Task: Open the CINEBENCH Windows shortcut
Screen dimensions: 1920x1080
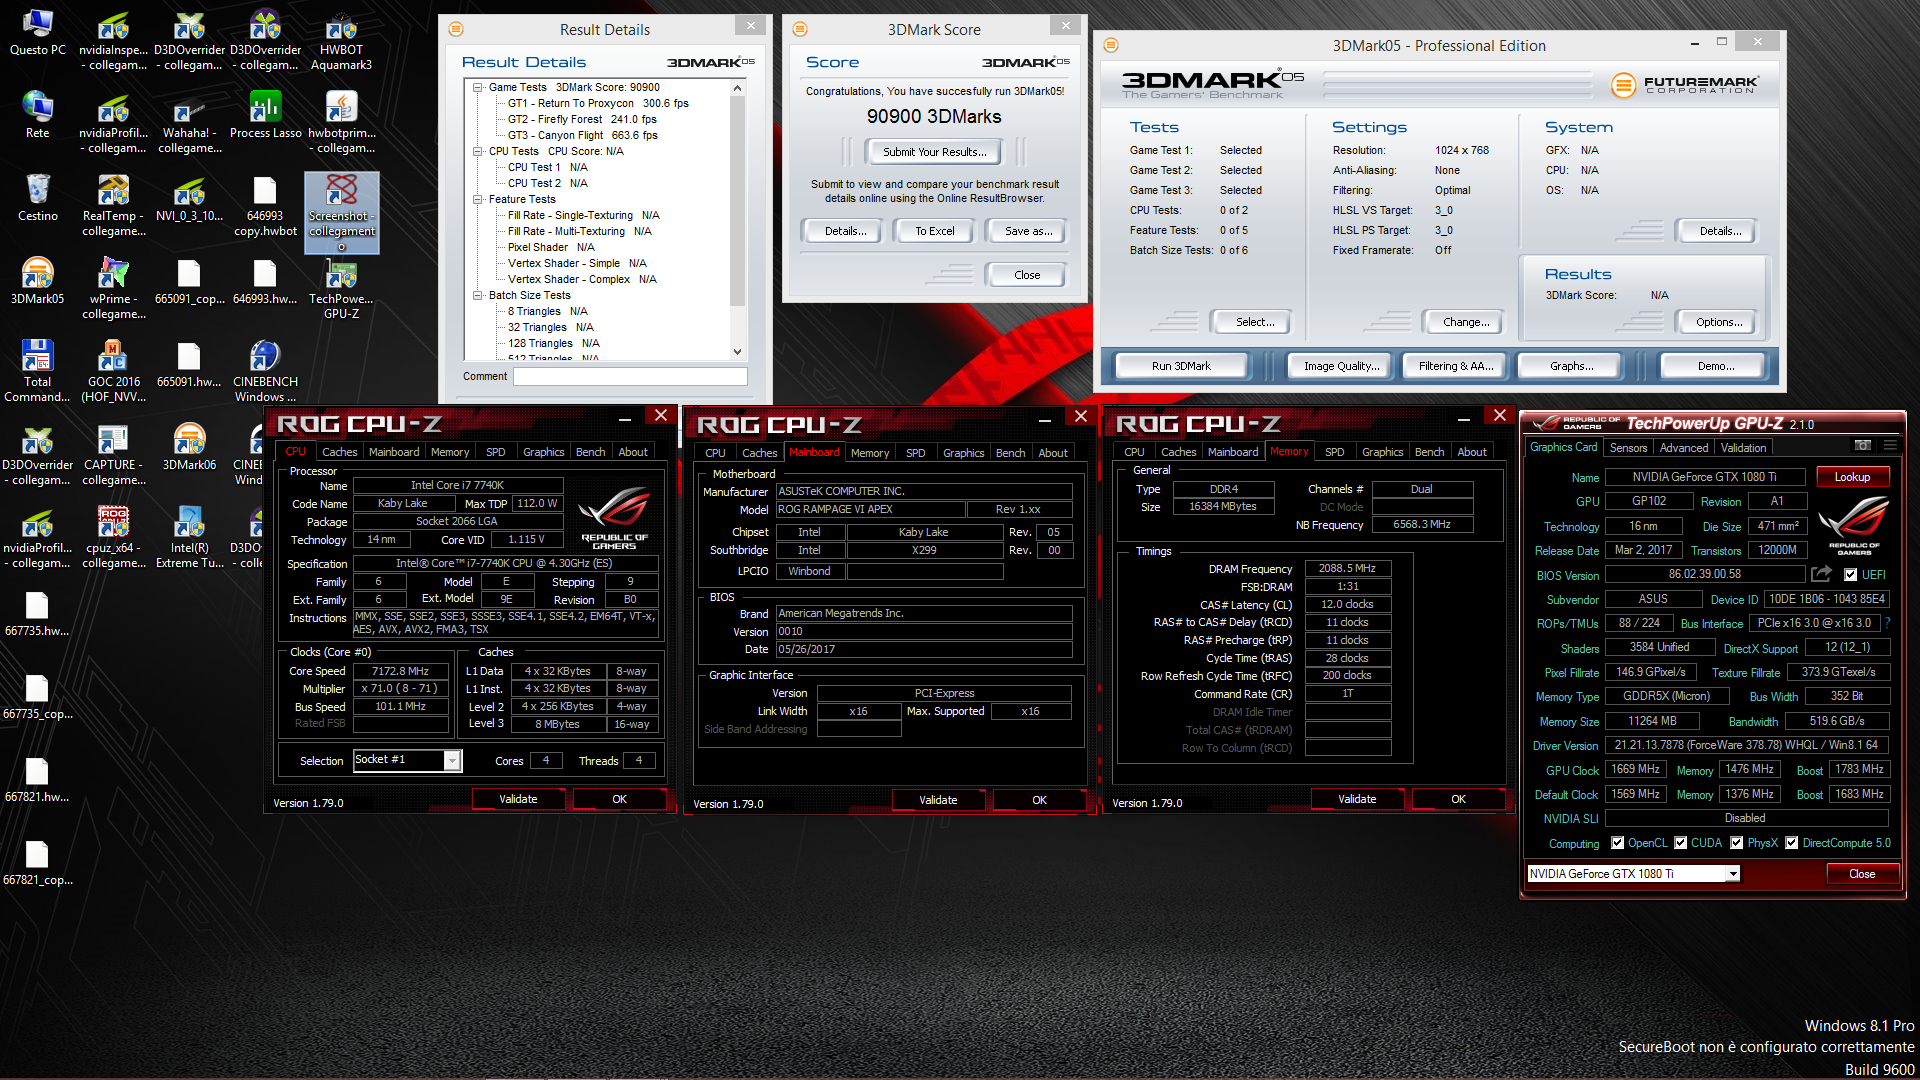Action: 265,372
